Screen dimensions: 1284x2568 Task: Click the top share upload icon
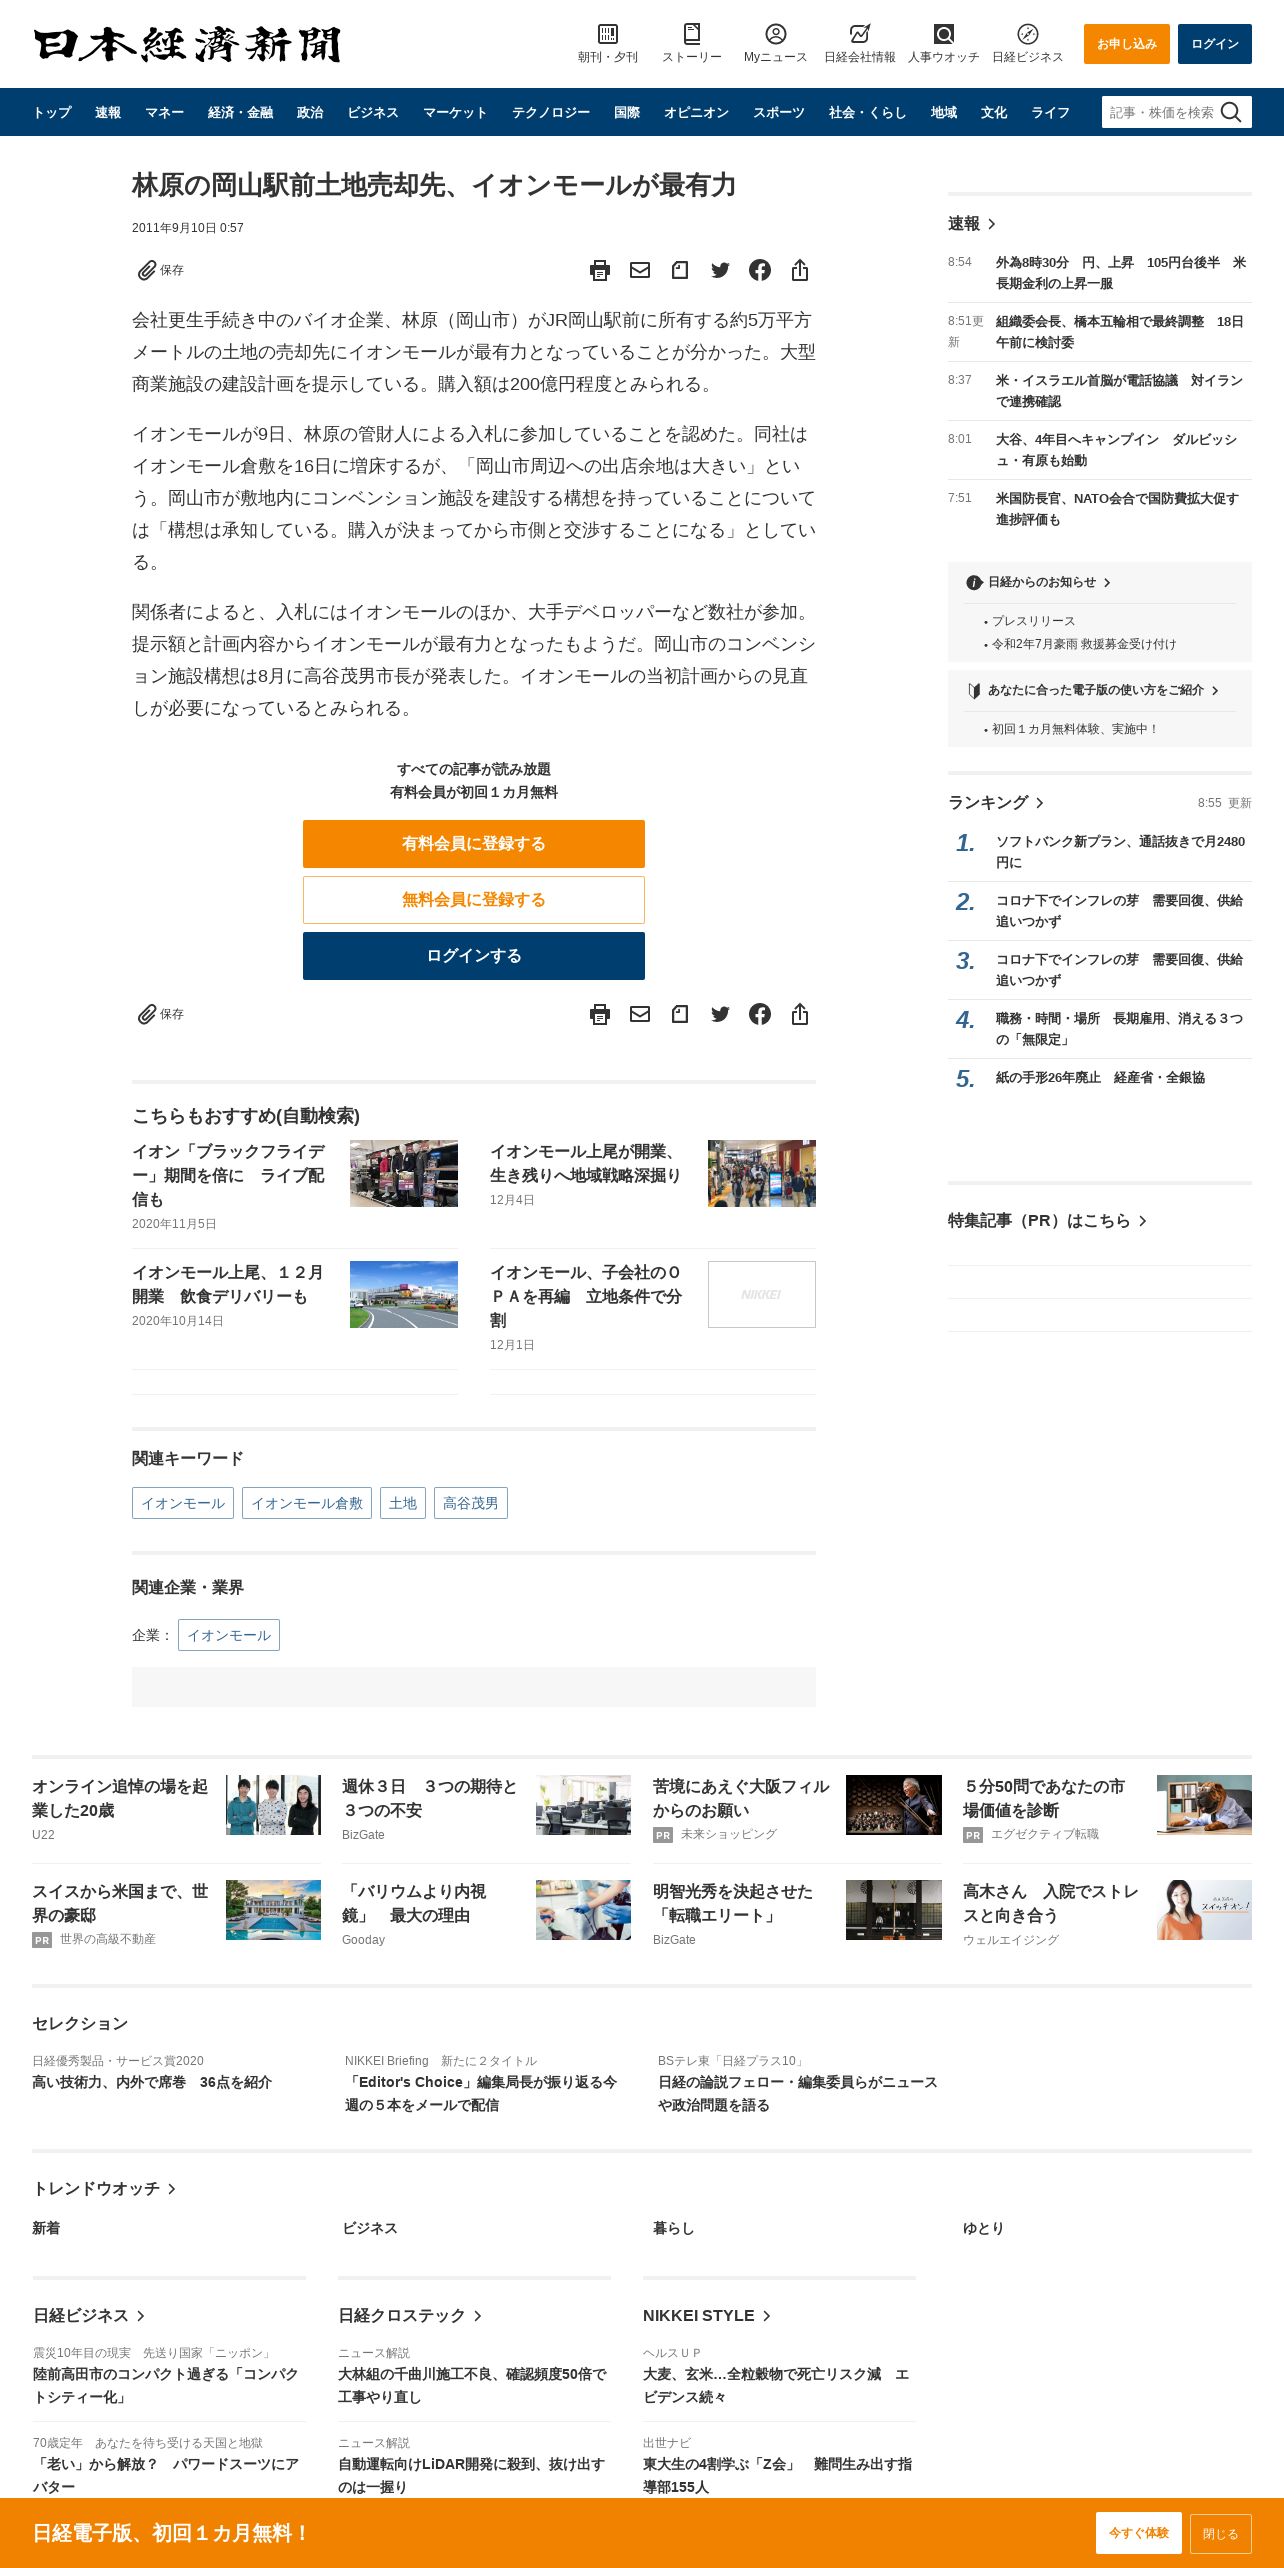coord(800,270)
